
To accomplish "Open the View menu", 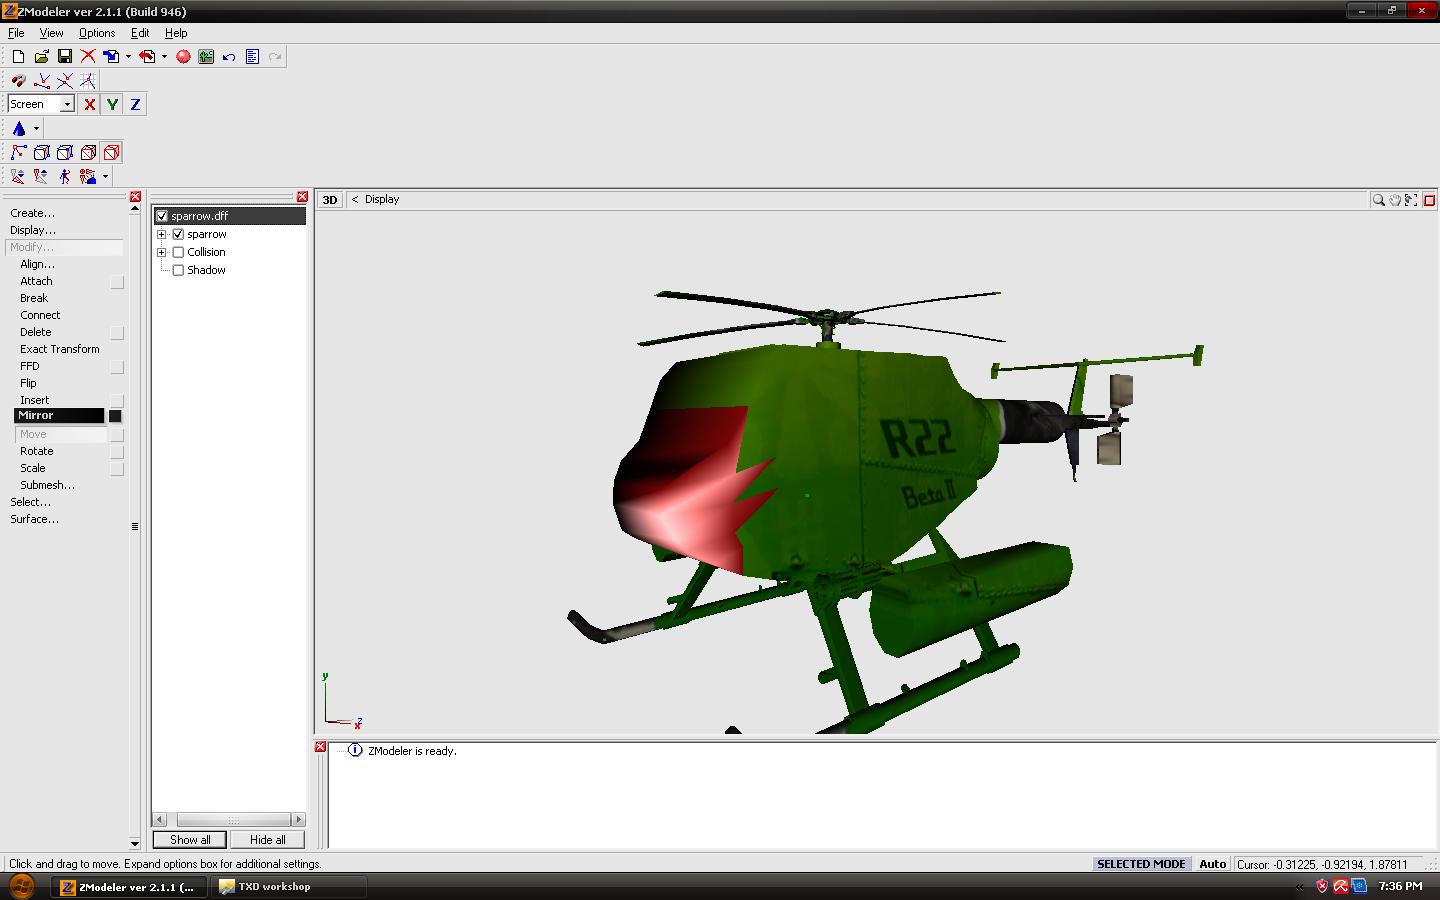I will tap(51, 33).
